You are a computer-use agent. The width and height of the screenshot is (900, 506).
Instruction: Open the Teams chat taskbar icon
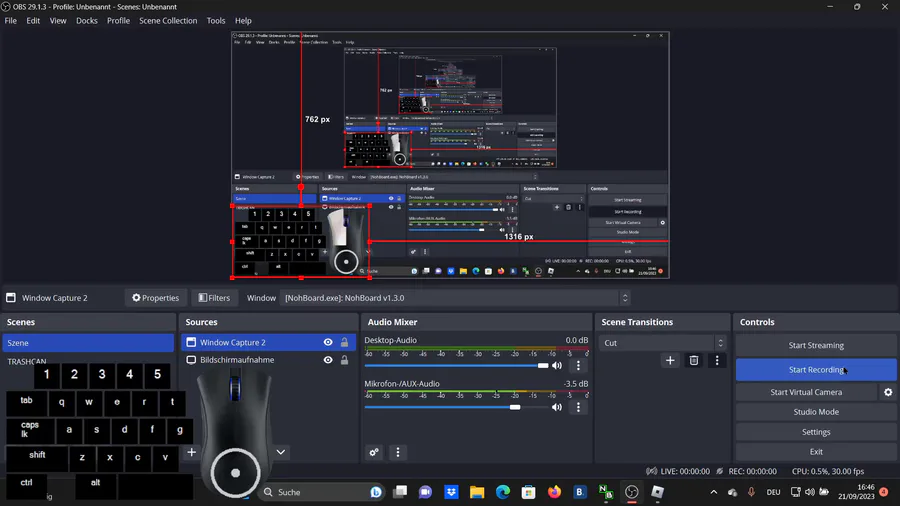(x=425, y=492)
